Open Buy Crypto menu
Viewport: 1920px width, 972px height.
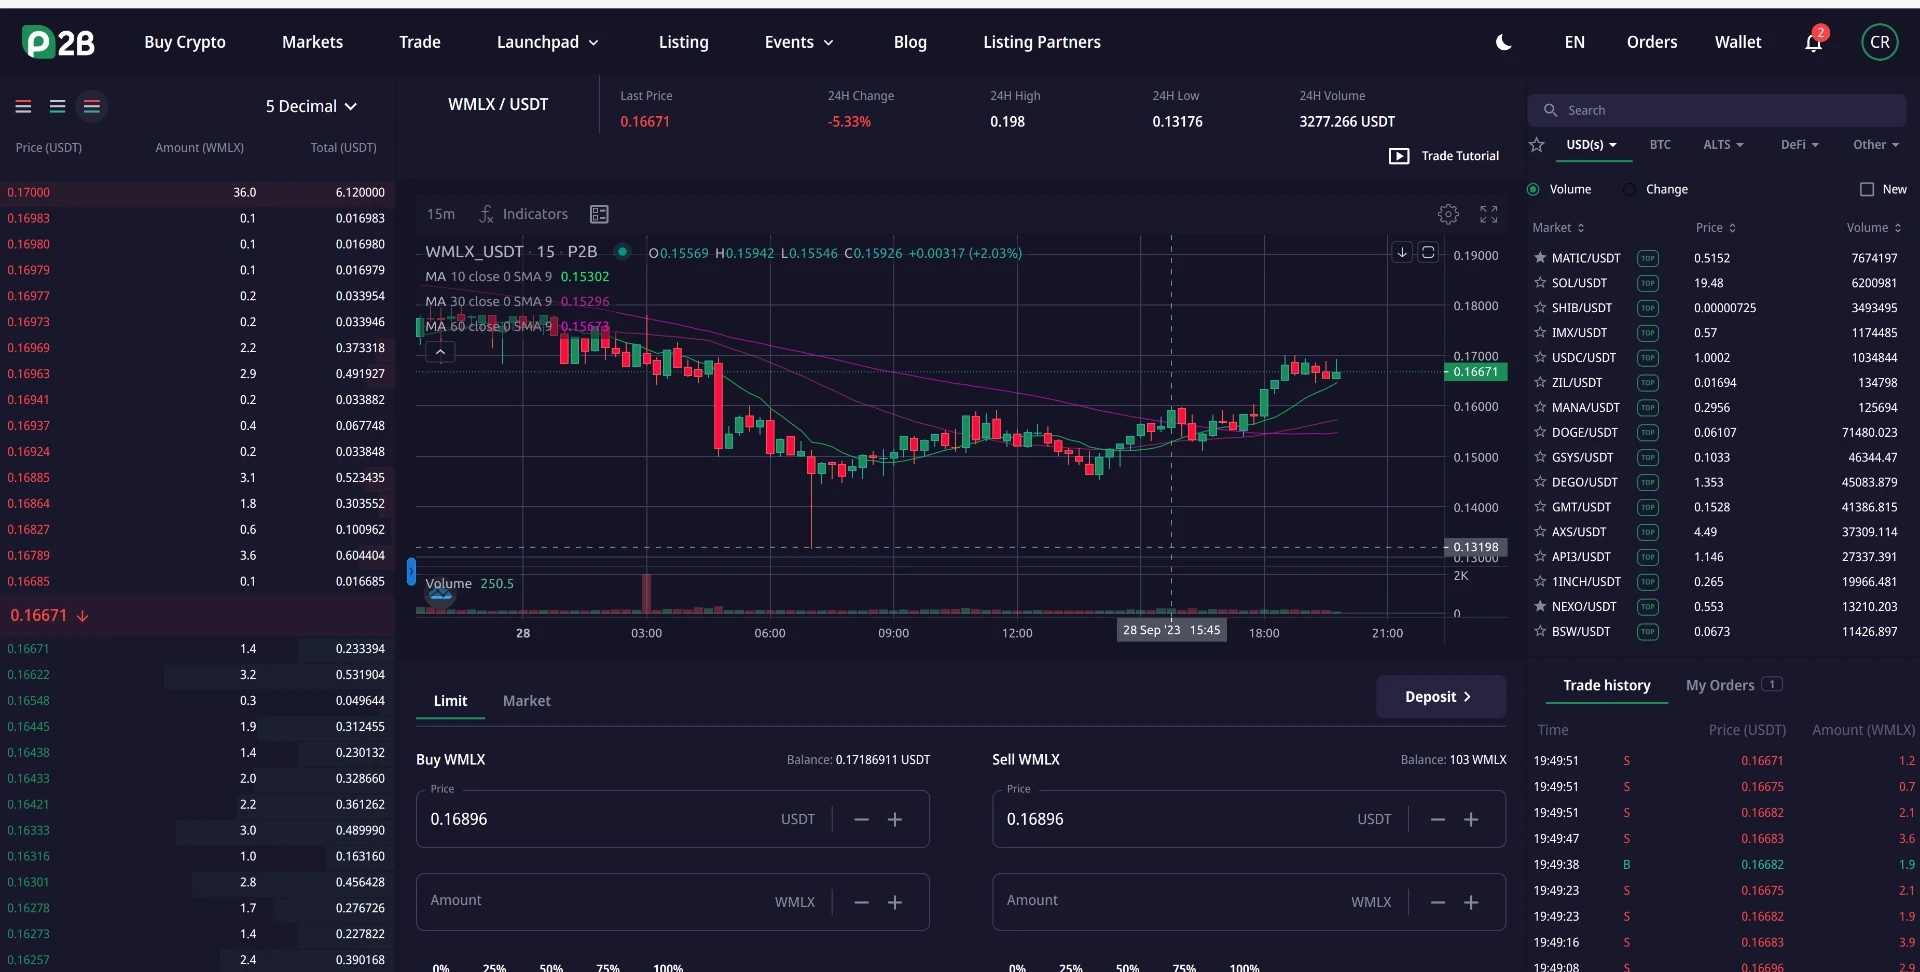click(x=185, y=42)
